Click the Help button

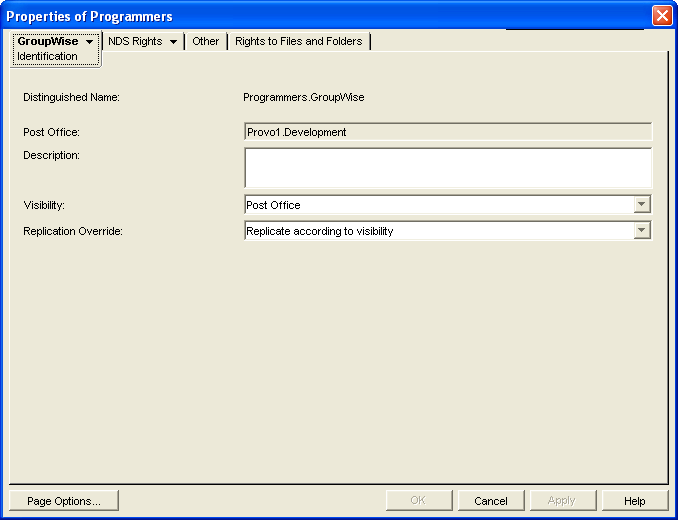coord(635,501)
